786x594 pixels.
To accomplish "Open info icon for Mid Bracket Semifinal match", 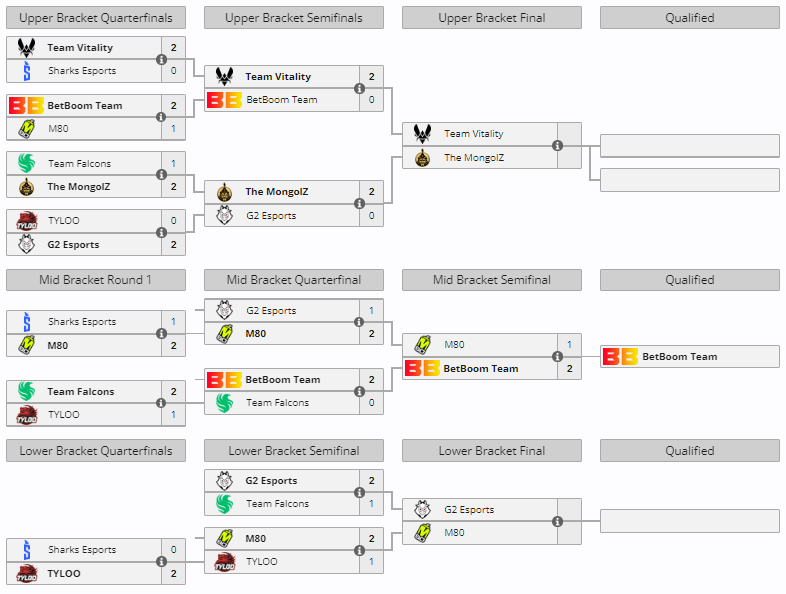I will click(x=558, y=356).
